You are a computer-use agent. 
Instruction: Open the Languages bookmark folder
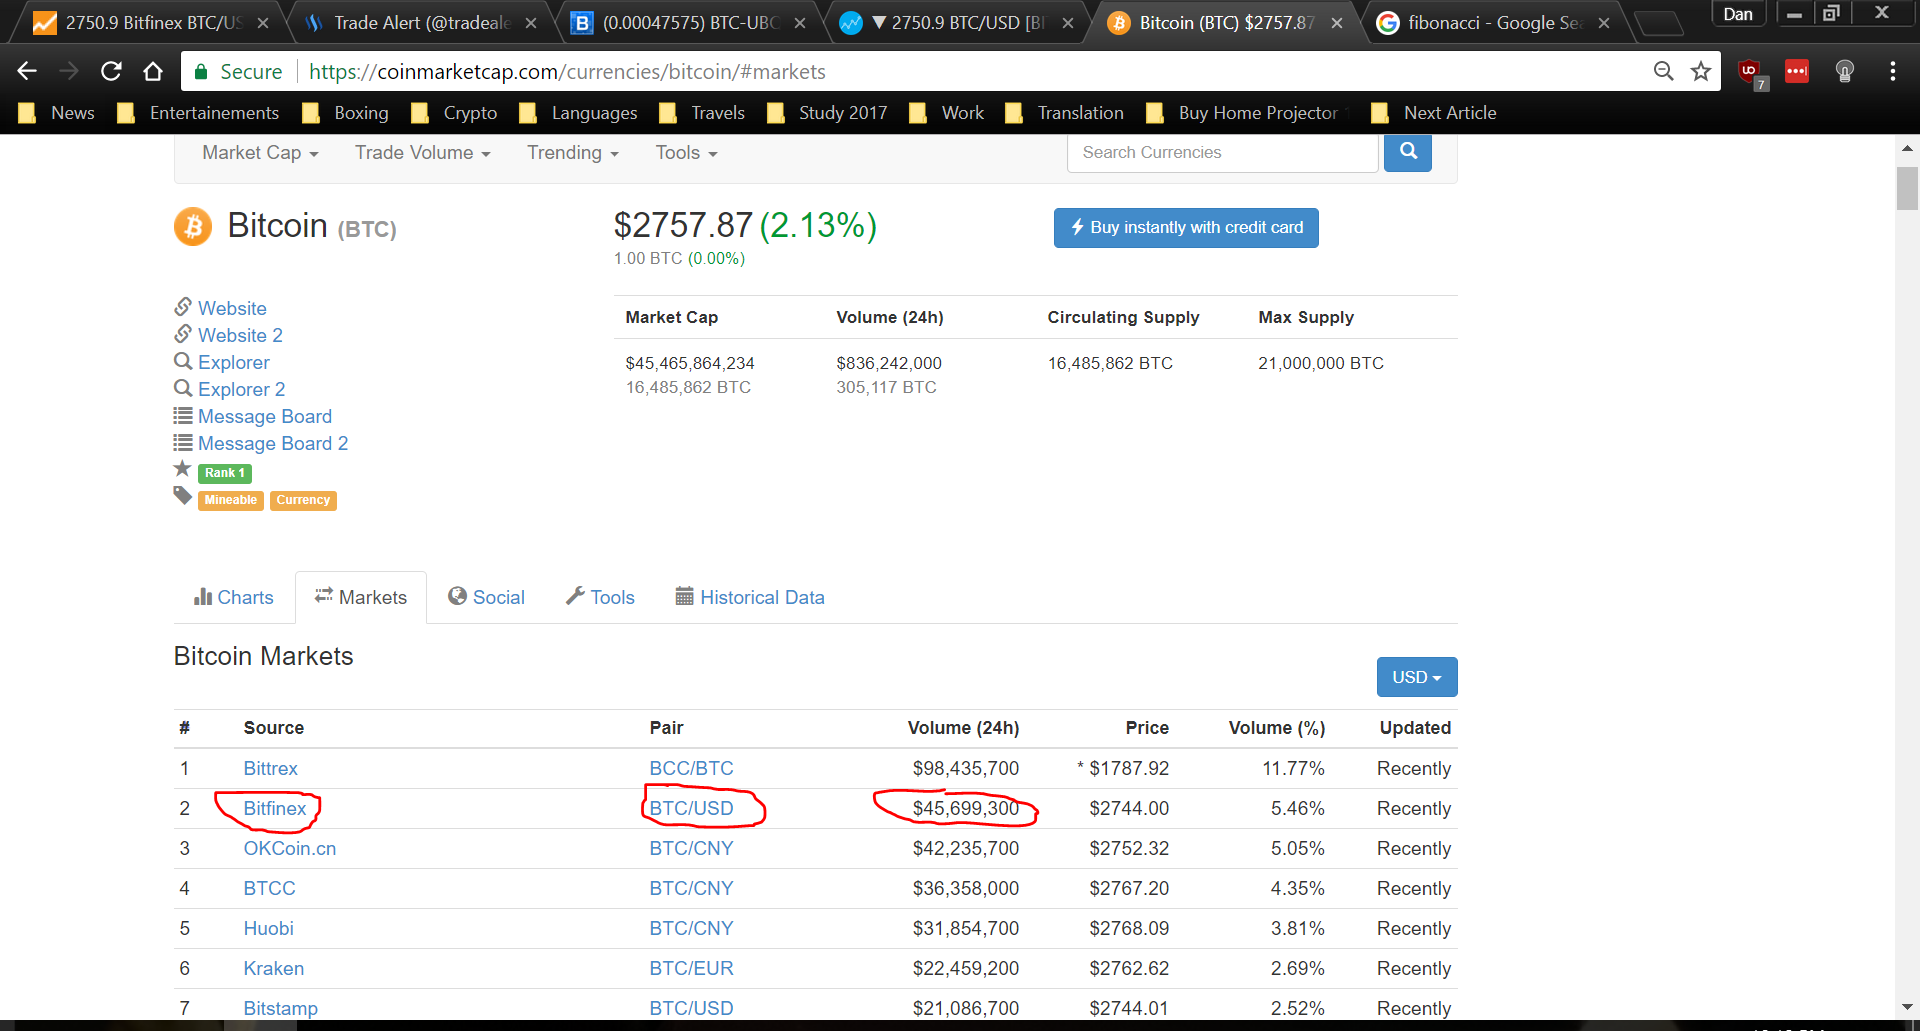[x=579, y=113]
